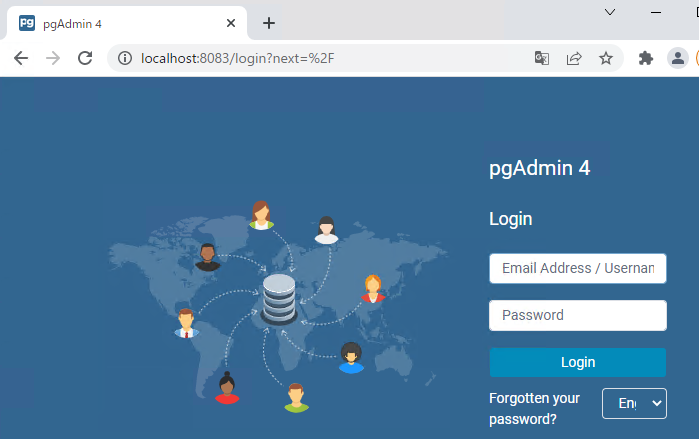Reload the pgAdmin login page
699x439 pixels.
point(85,58)
